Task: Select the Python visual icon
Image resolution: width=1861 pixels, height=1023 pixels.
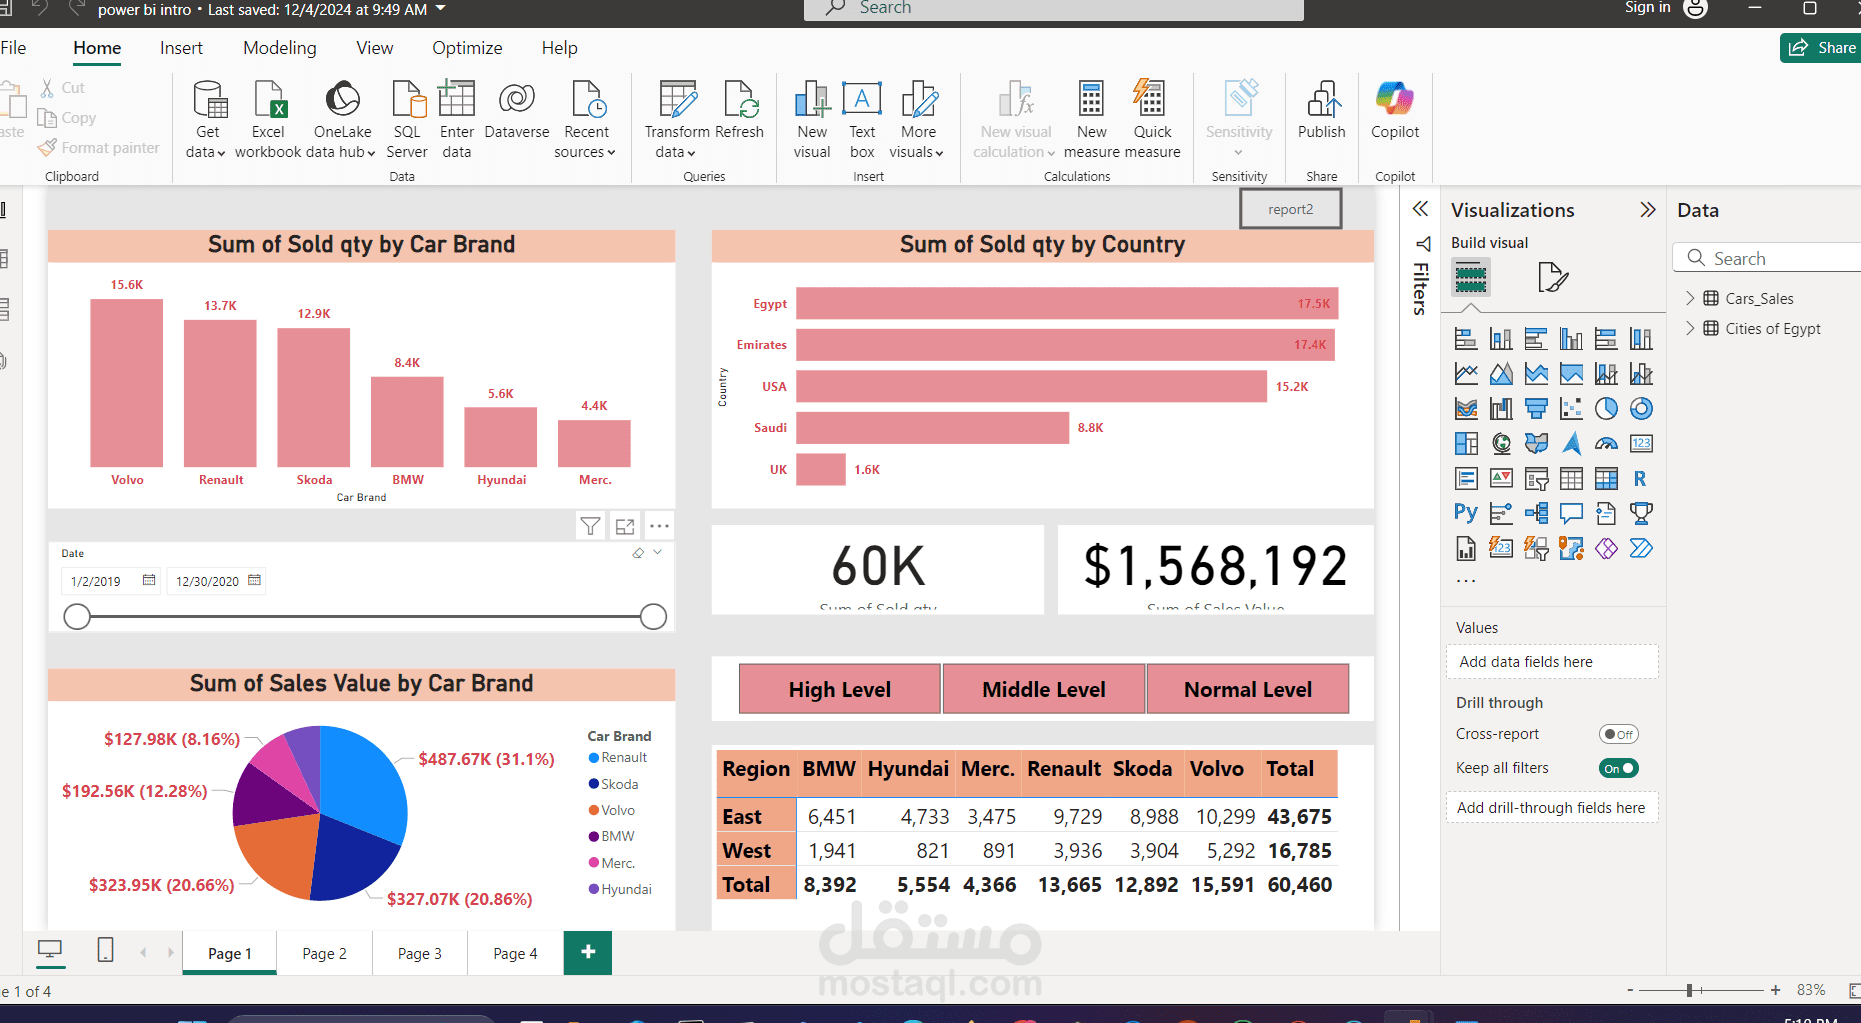Action: coord(1466,513)
